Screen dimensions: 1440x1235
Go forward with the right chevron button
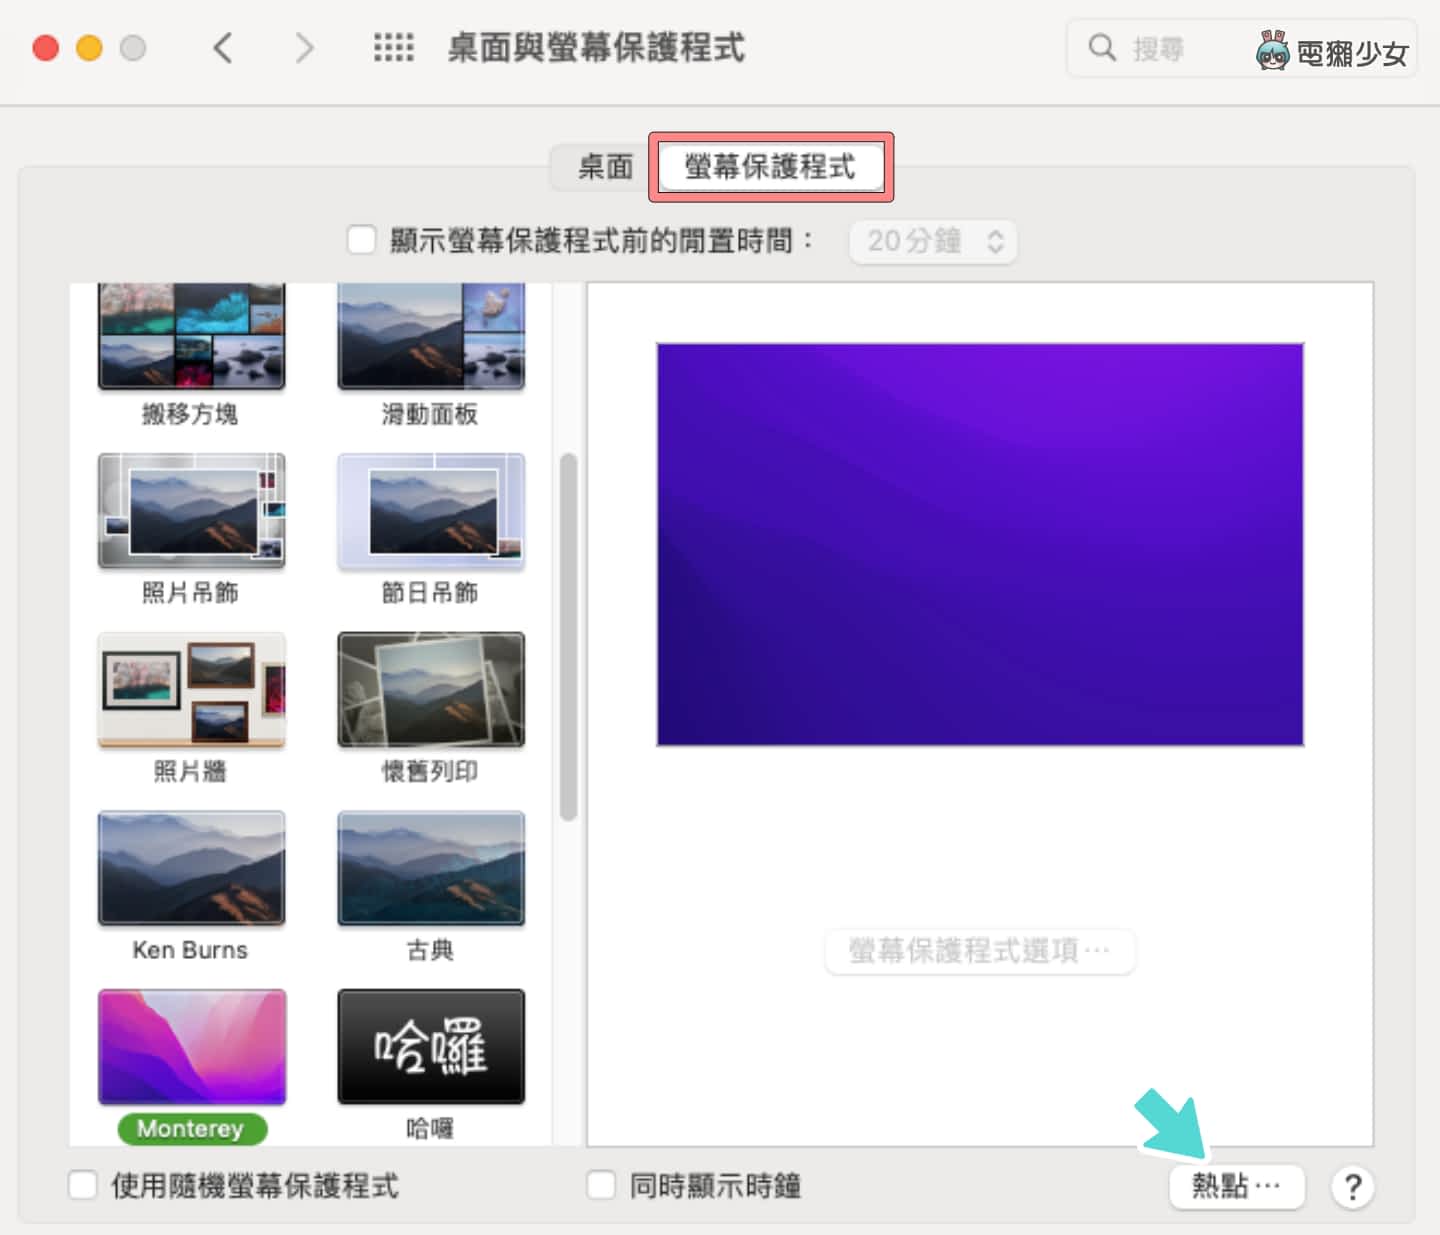[x=304, y=47]
